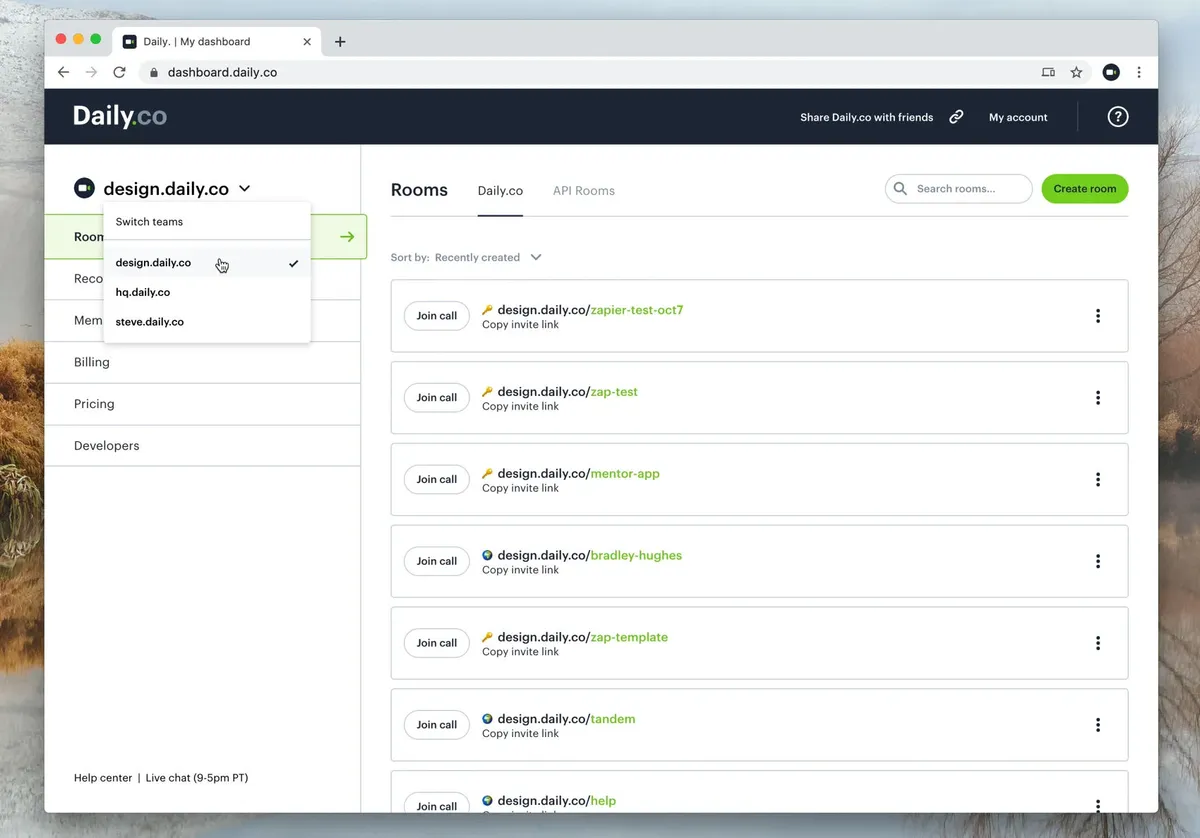Copy invite link for zap-test
Image resolution: width=1200 pixels, height=838 pixels.
[520, 407]
